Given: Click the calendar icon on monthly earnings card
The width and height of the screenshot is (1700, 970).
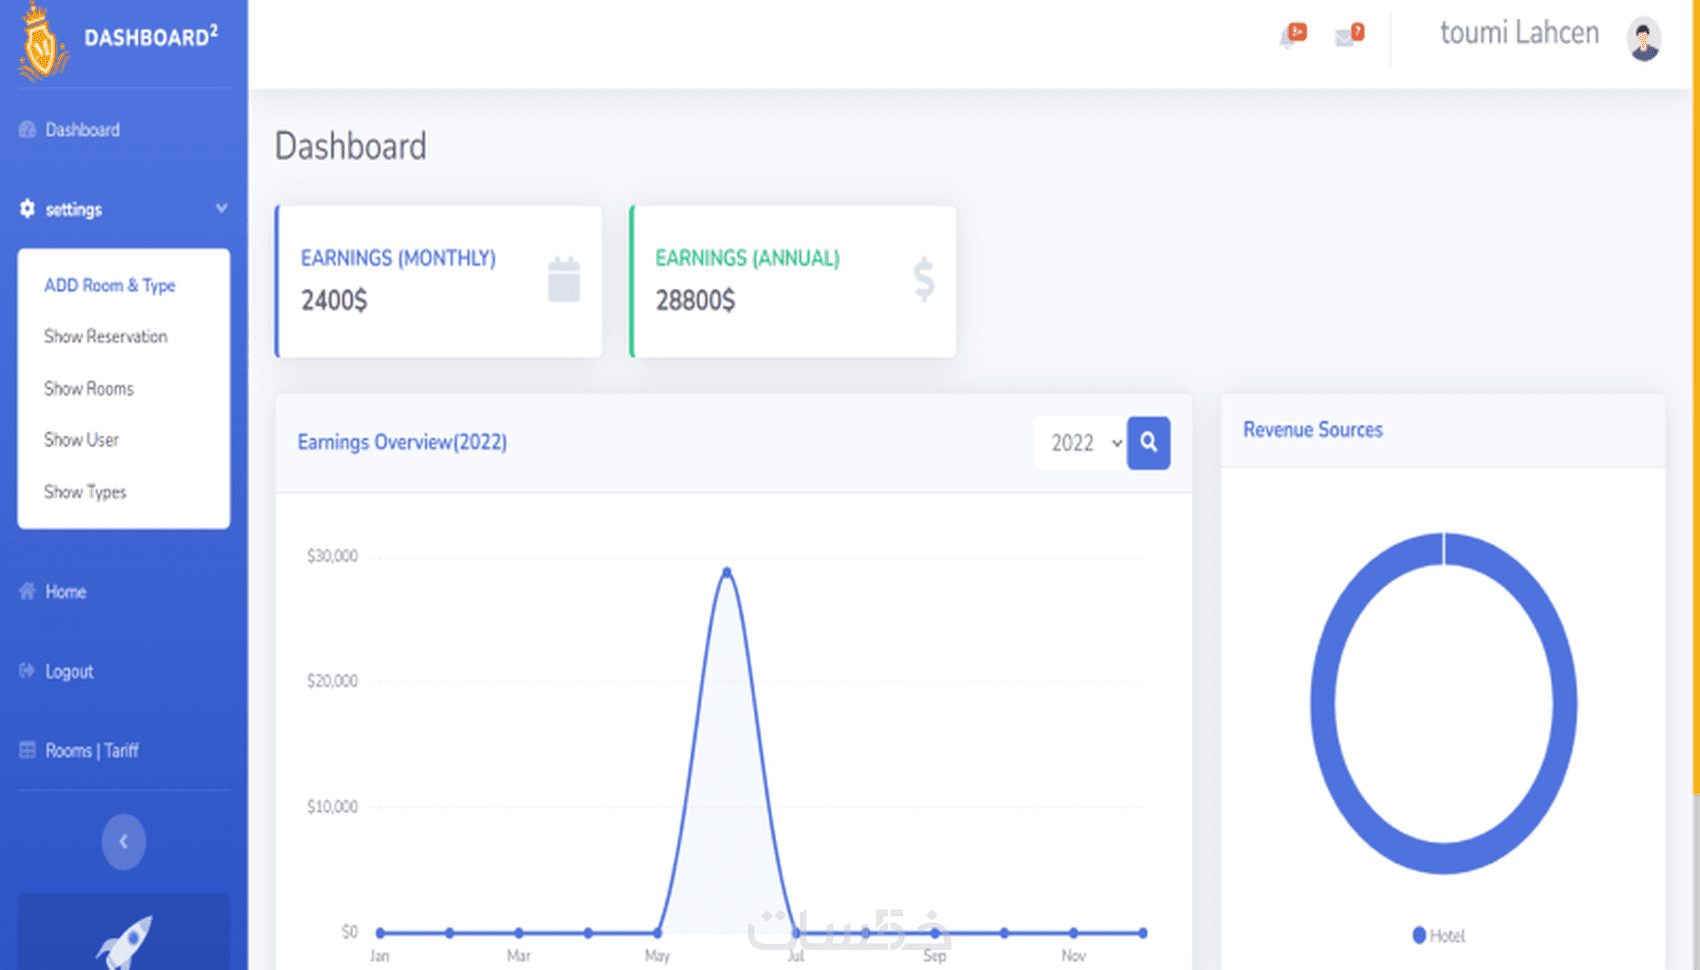Looking at the screenshot, I should coord(564,279).
